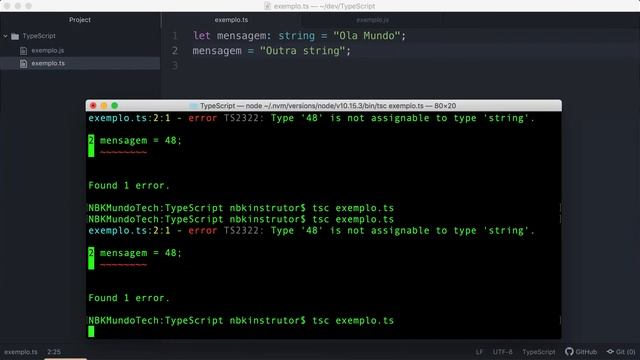
Task: Click the file icon in editor title bar
Action: click(x=267, y=6)
